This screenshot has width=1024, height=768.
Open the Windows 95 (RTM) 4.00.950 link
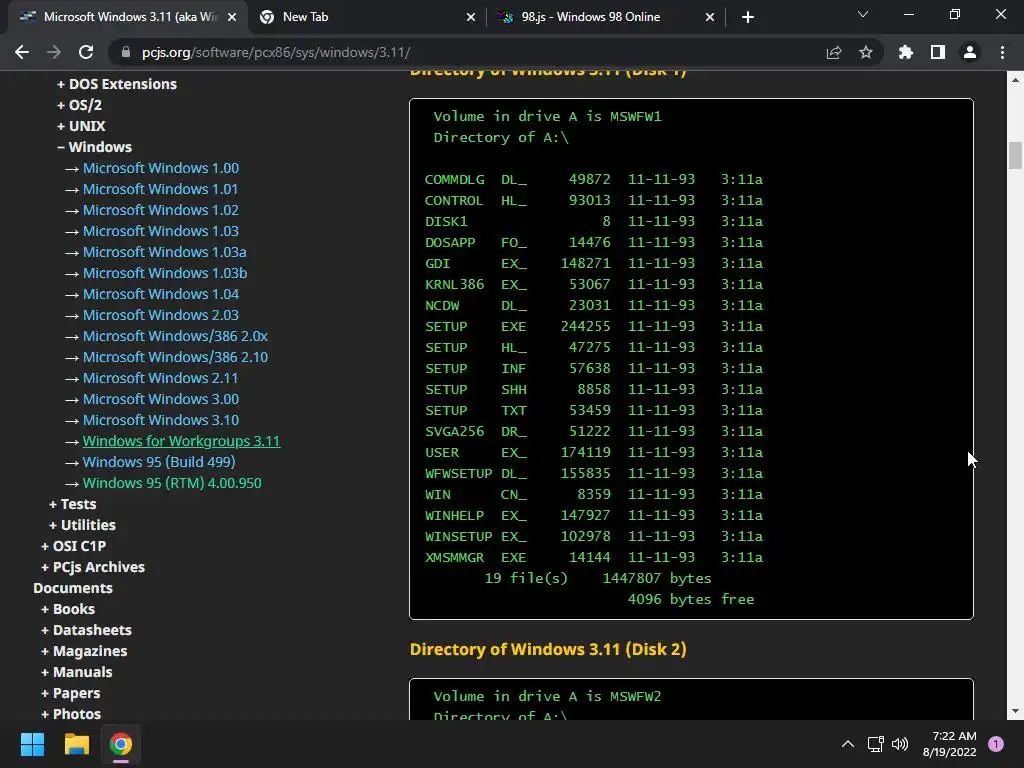click(x=172, y=483)
